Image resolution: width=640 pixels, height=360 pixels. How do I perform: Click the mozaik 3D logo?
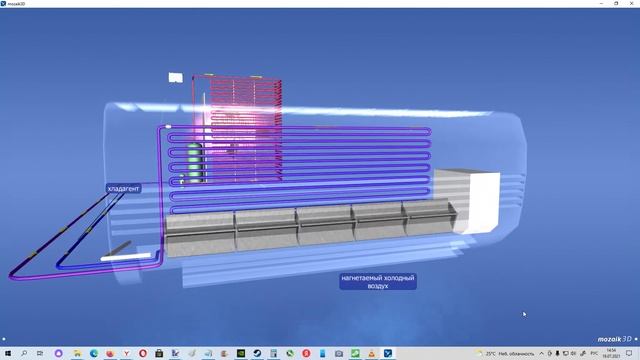[614, 339]
